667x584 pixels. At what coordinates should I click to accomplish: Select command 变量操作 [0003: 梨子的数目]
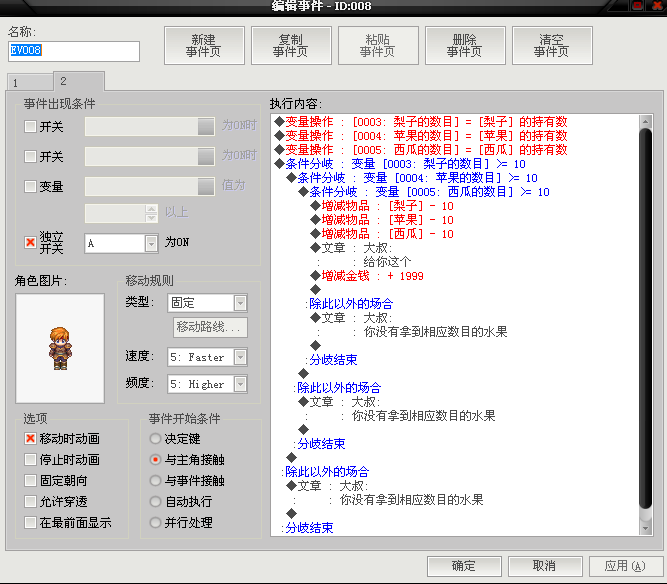coord(421,122)
